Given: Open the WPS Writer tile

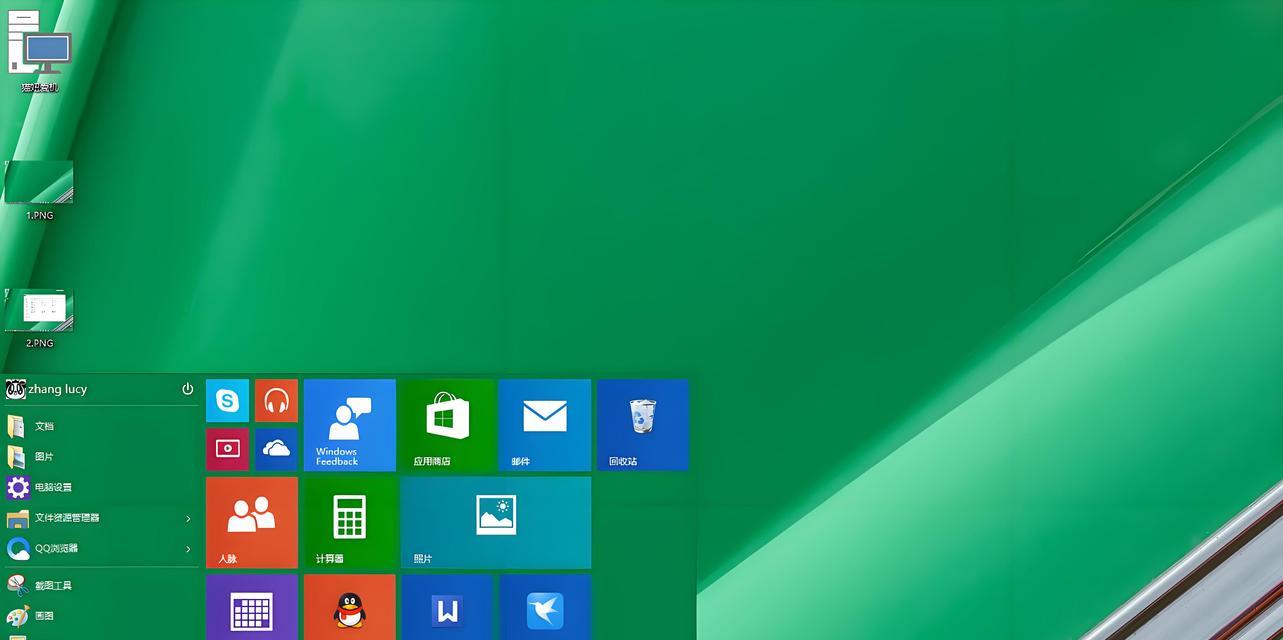Looking at the screenshot, I should click(x=447, y=607).
